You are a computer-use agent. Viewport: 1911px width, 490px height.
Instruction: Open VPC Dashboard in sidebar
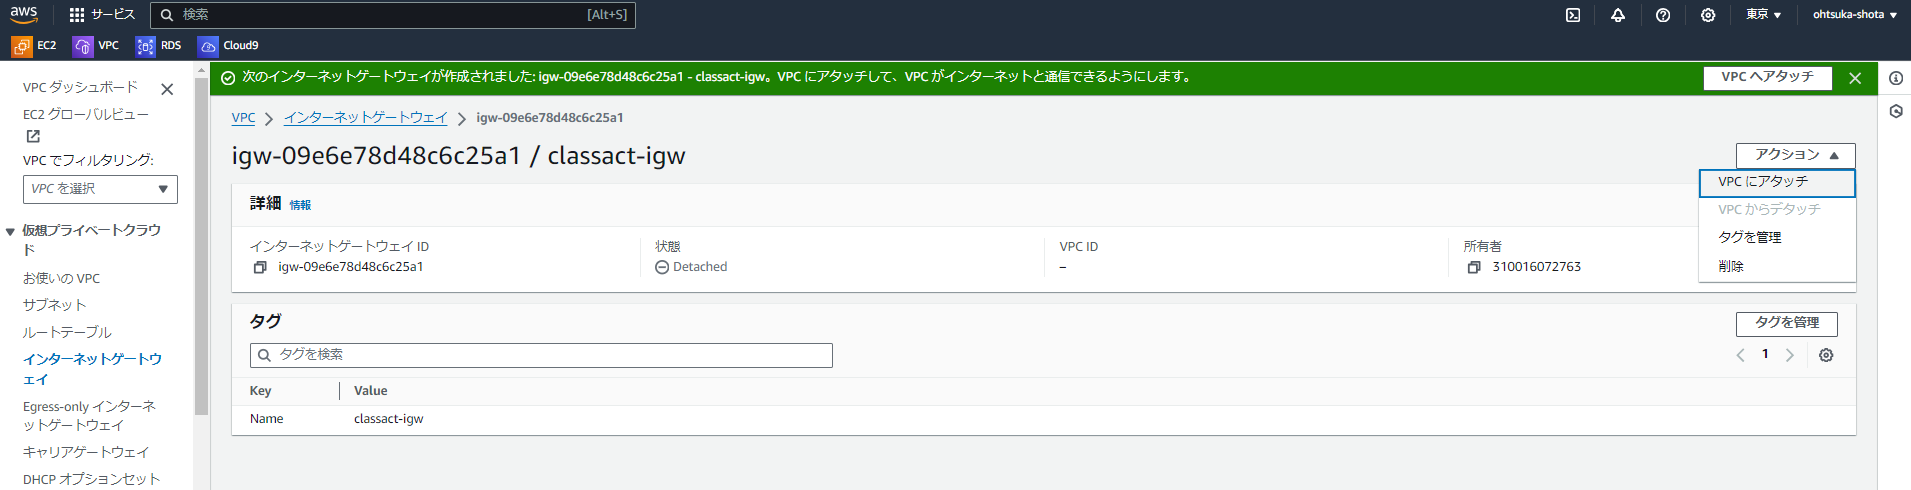(x=80, y=88)
